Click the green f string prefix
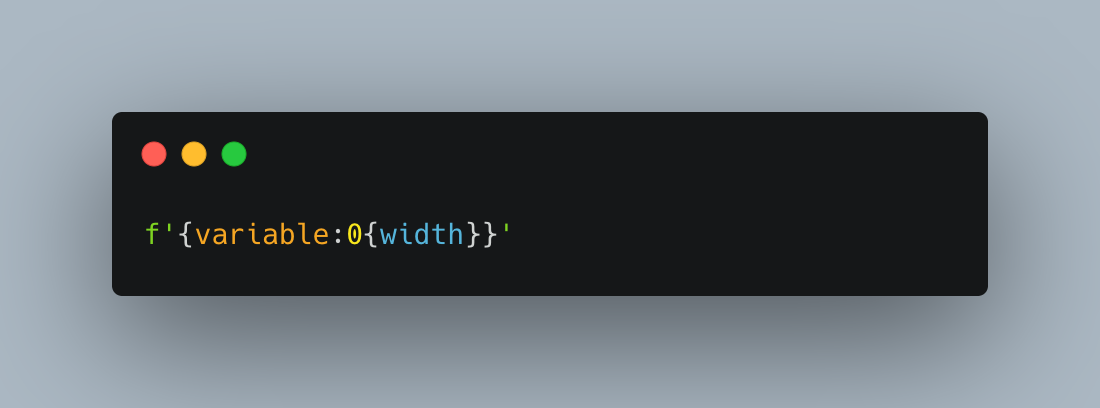 [152, 233]
